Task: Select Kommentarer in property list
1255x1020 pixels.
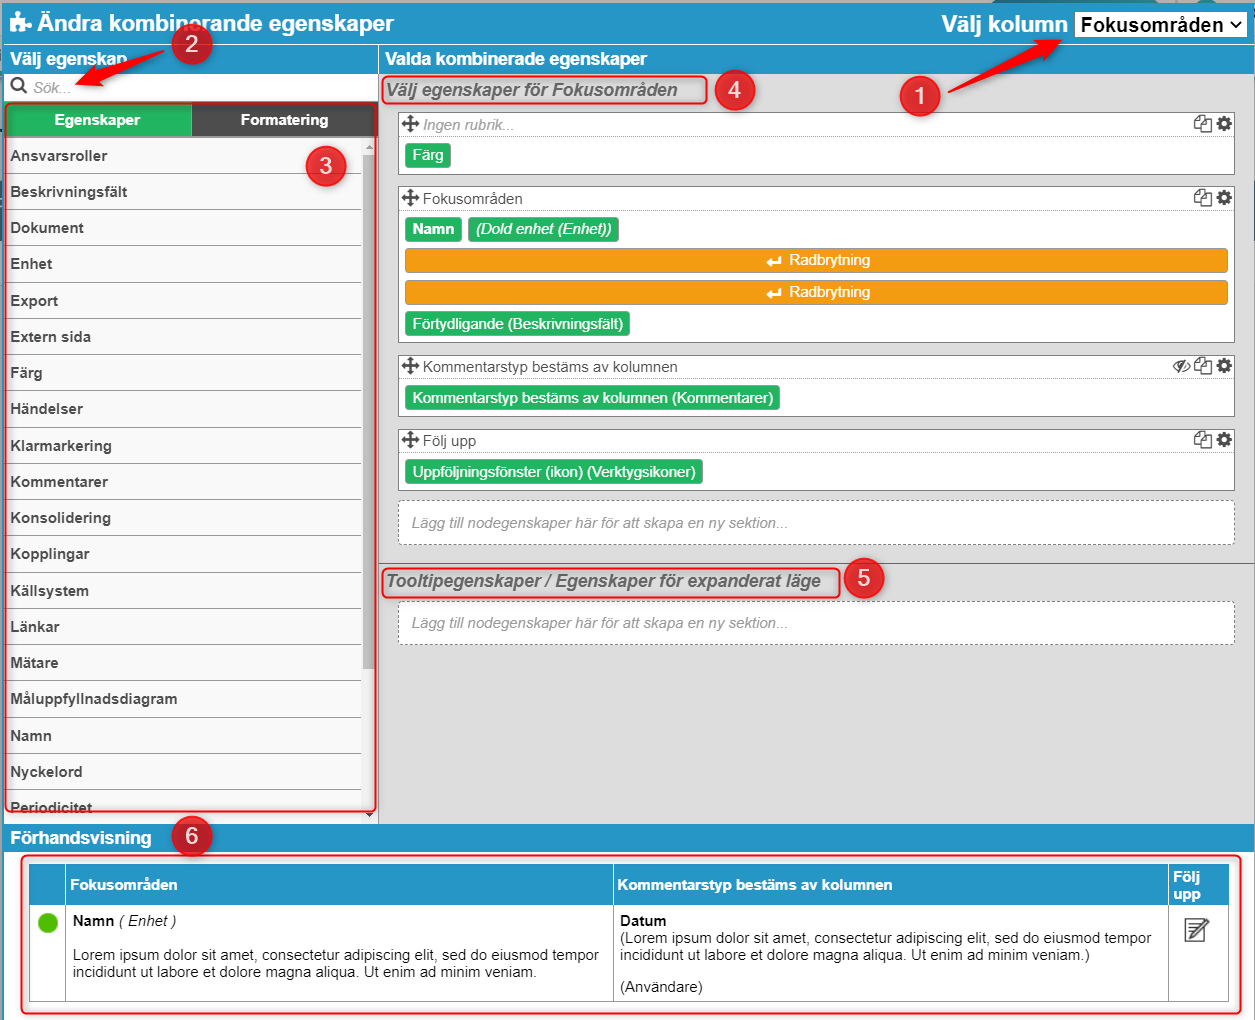Action: tap(184, 482)
